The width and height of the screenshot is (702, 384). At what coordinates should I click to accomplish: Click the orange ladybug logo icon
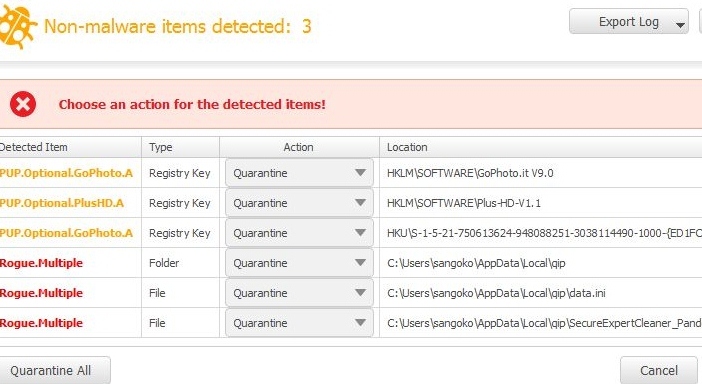[17, 27]
